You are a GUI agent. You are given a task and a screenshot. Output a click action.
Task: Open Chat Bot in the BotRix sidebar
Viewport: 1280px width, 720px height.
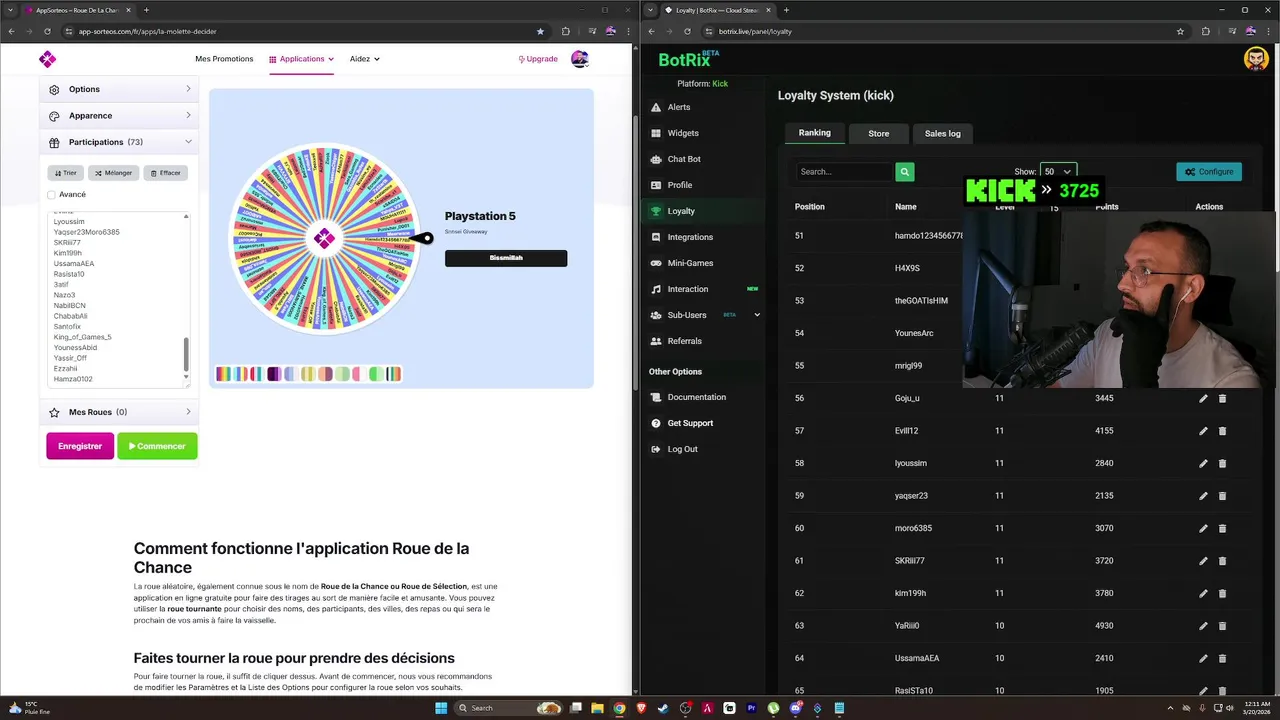point(684,159)
